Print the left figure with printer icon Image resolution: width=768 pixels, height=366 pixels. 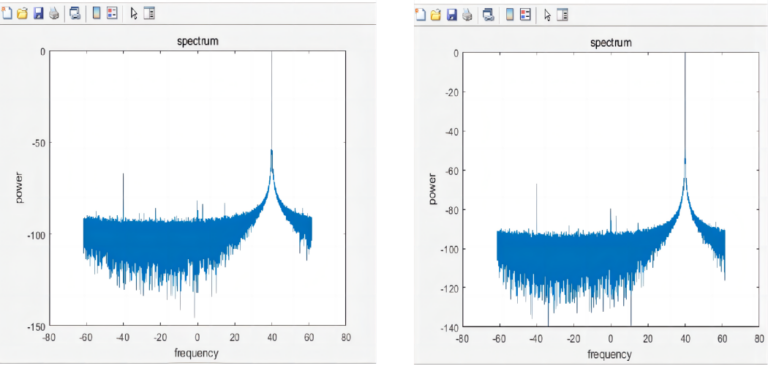click(54, 14)
